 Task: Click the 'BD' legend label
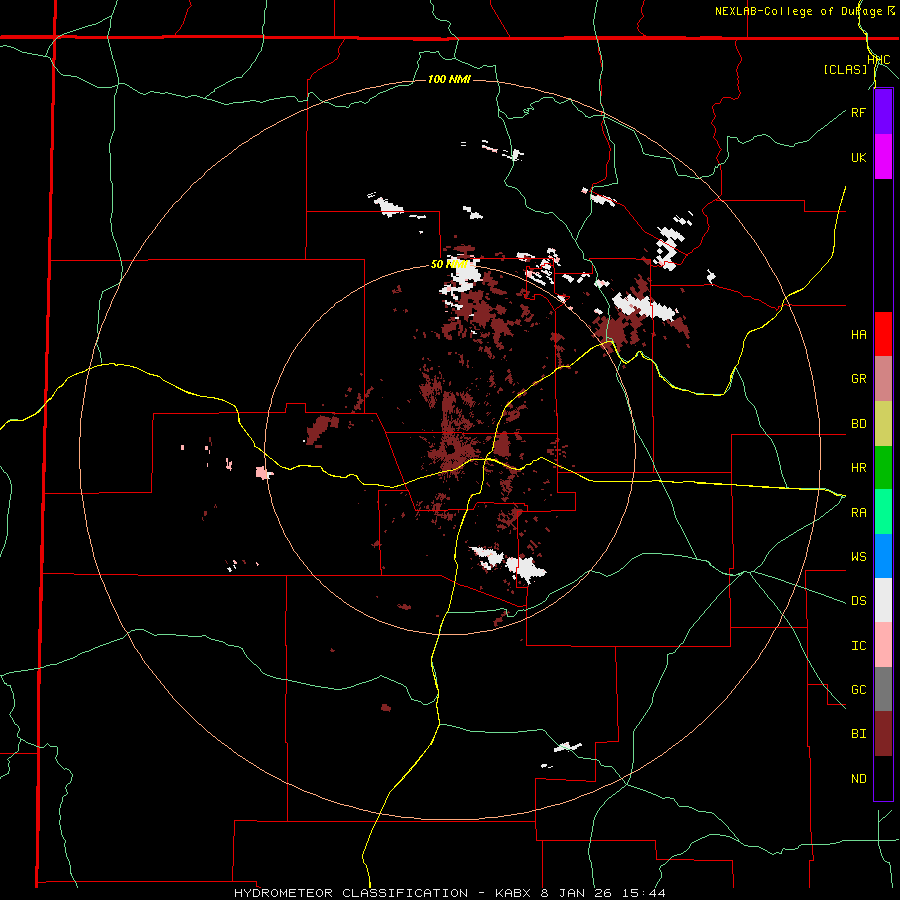point(858,424)
